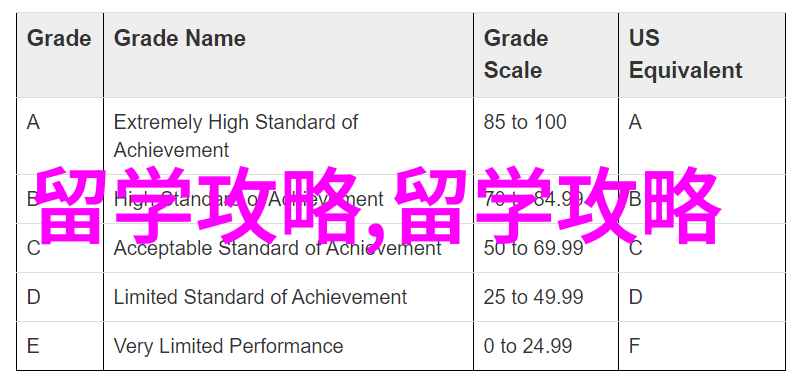Select Limited Standard of Achievement cell

288,297
